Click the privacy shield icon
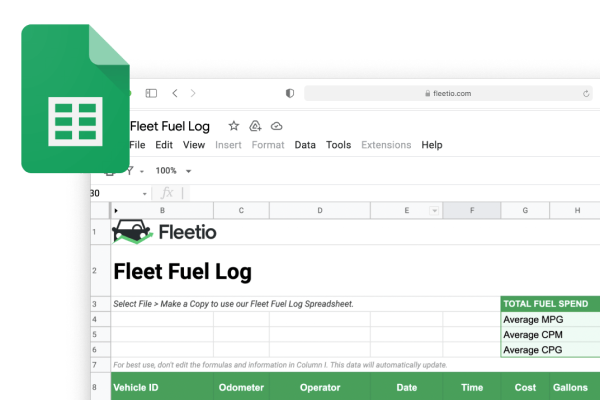This screenshot has height=400, width=600. click(x=290, y=93)
